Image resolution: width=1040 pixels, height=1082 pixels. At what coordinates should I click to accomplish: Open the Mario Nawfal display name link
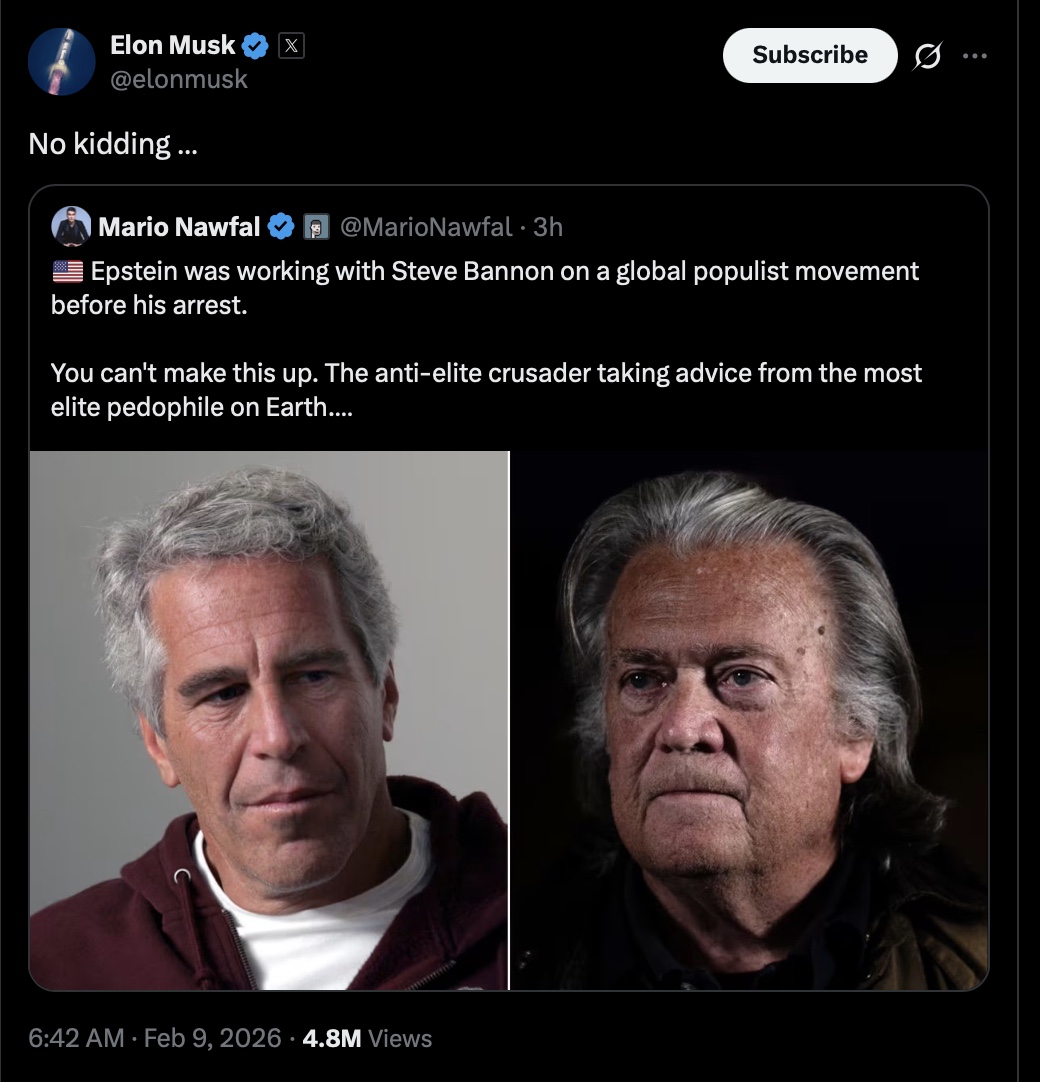click(178, 227)
